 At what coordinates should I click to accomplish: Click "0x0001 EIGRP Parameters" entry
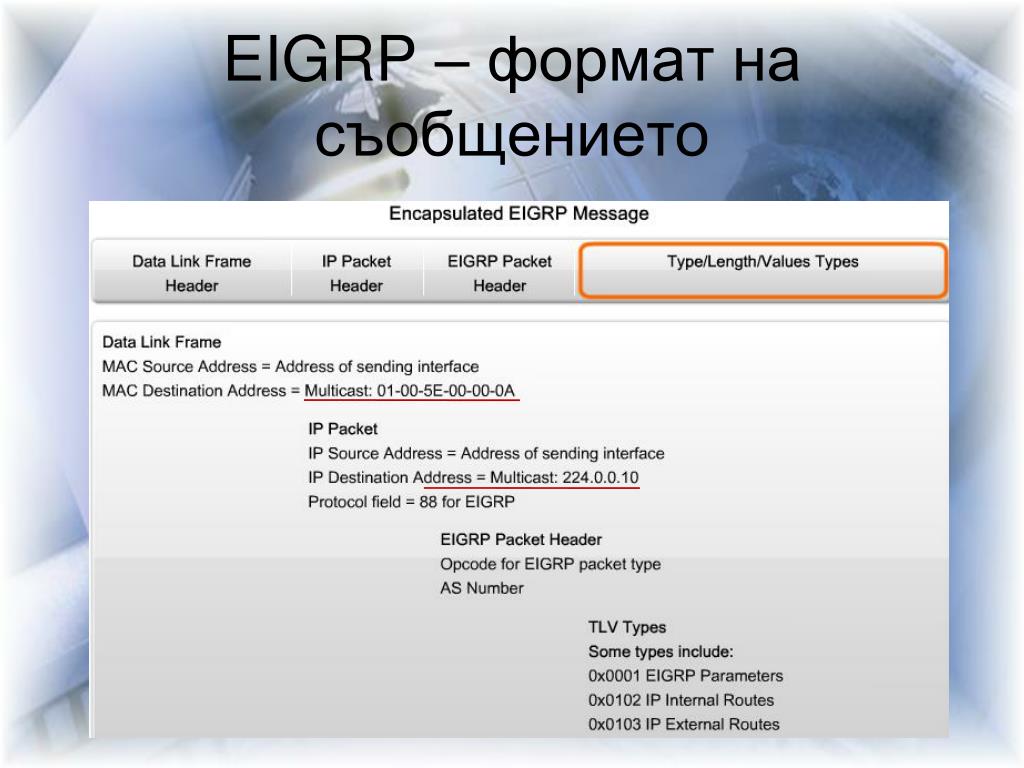pos(686,676)
